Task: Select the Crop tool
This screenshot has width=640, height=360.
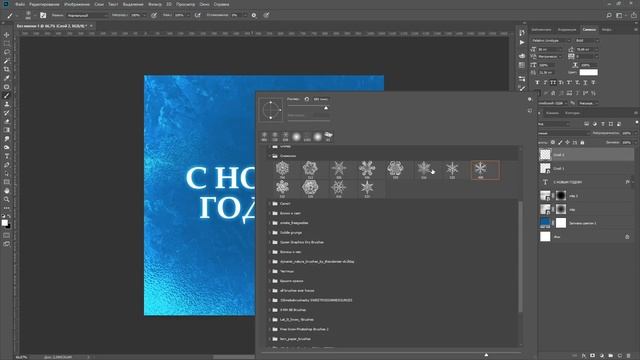Action: click(x=7, y=69)
